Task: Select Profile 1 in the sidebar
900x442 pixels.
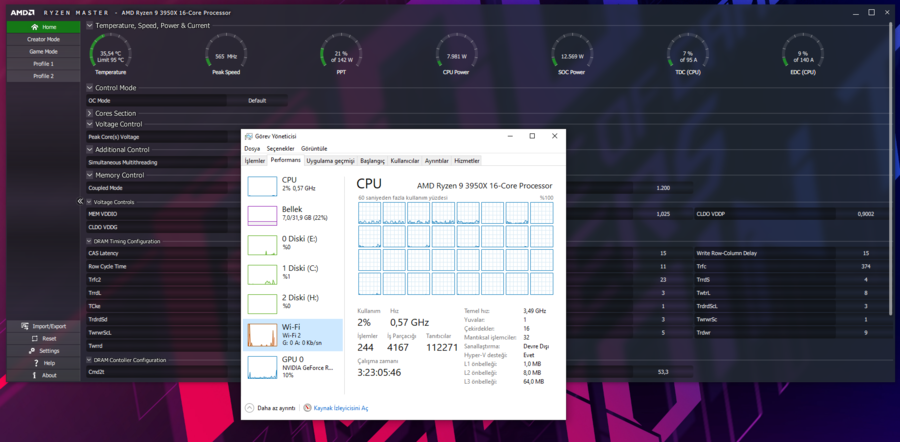Action: [x=44, y=64]
